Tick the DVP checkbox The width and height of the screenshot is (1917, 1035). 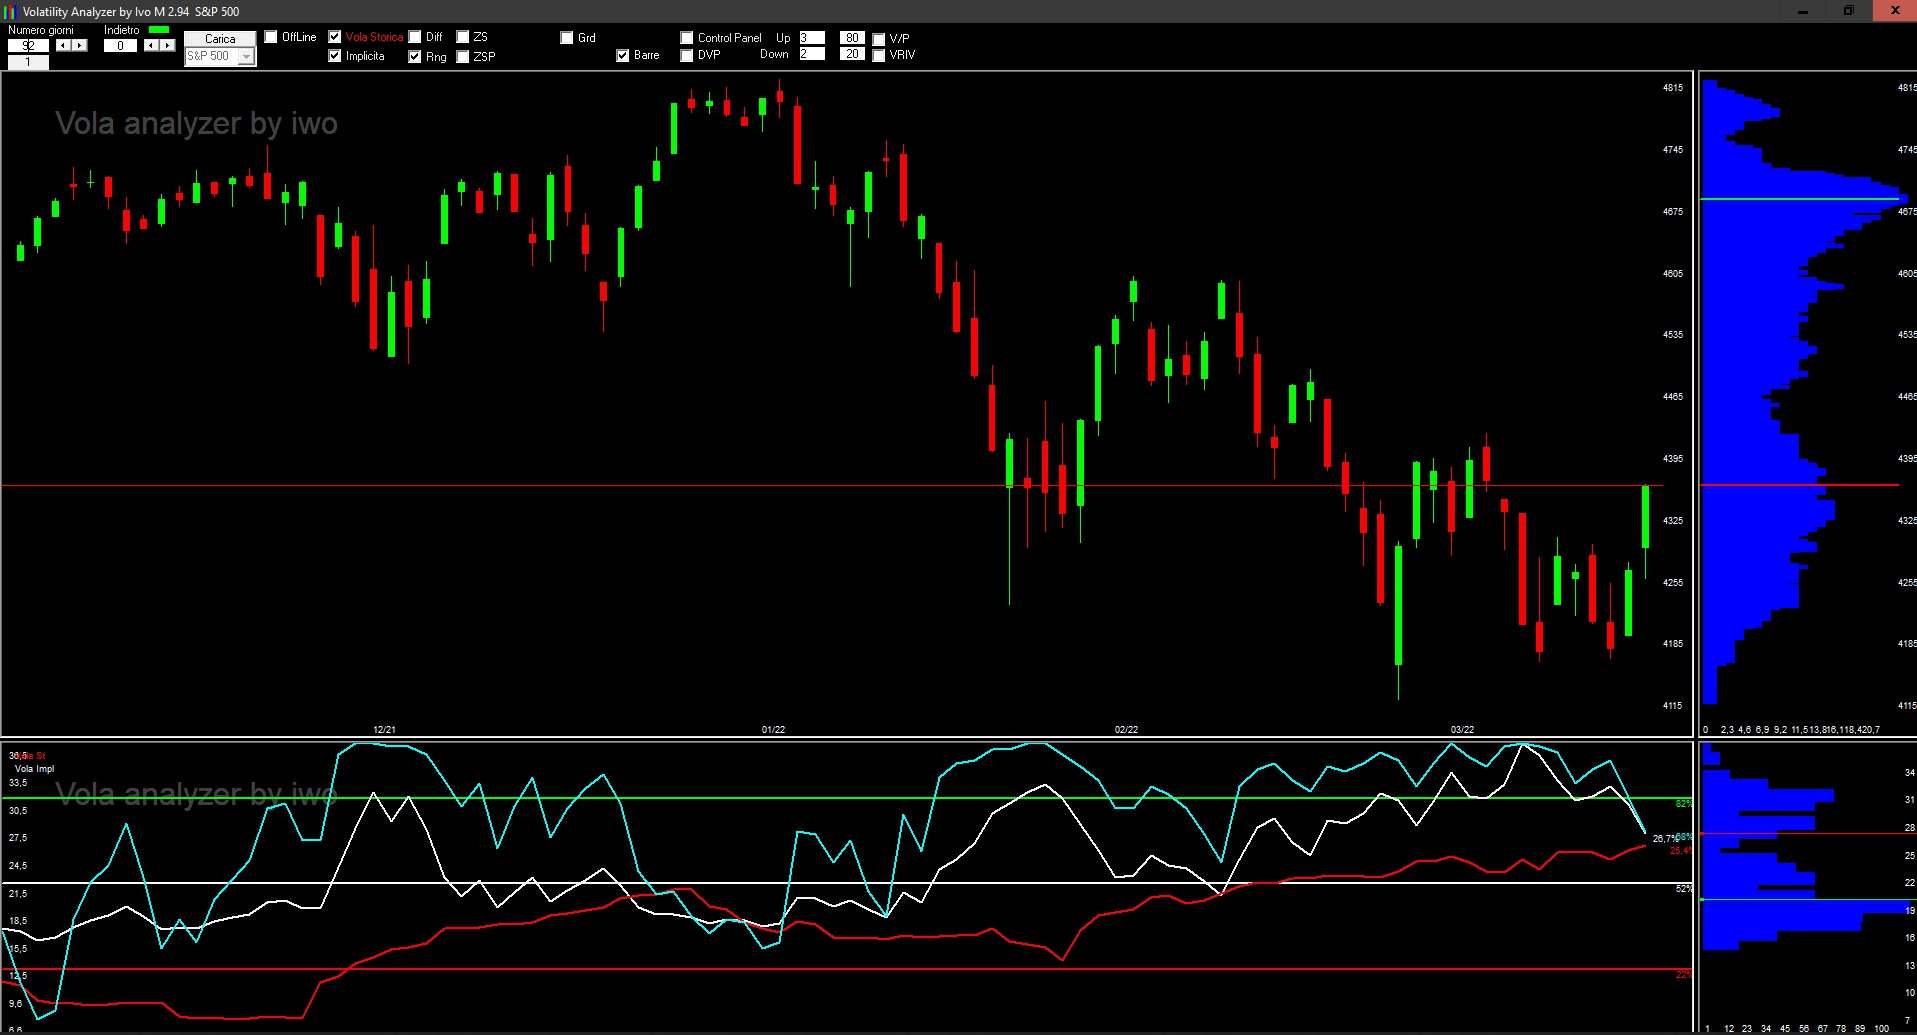pos(687,55)
